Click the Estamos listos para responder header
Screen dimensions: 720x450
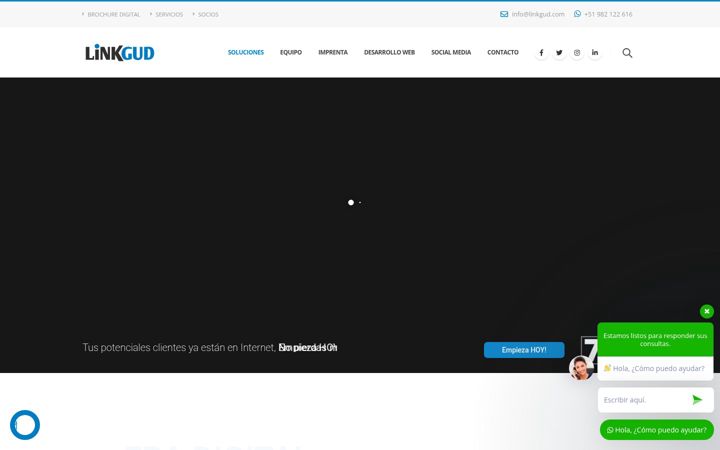click(655, 339)
